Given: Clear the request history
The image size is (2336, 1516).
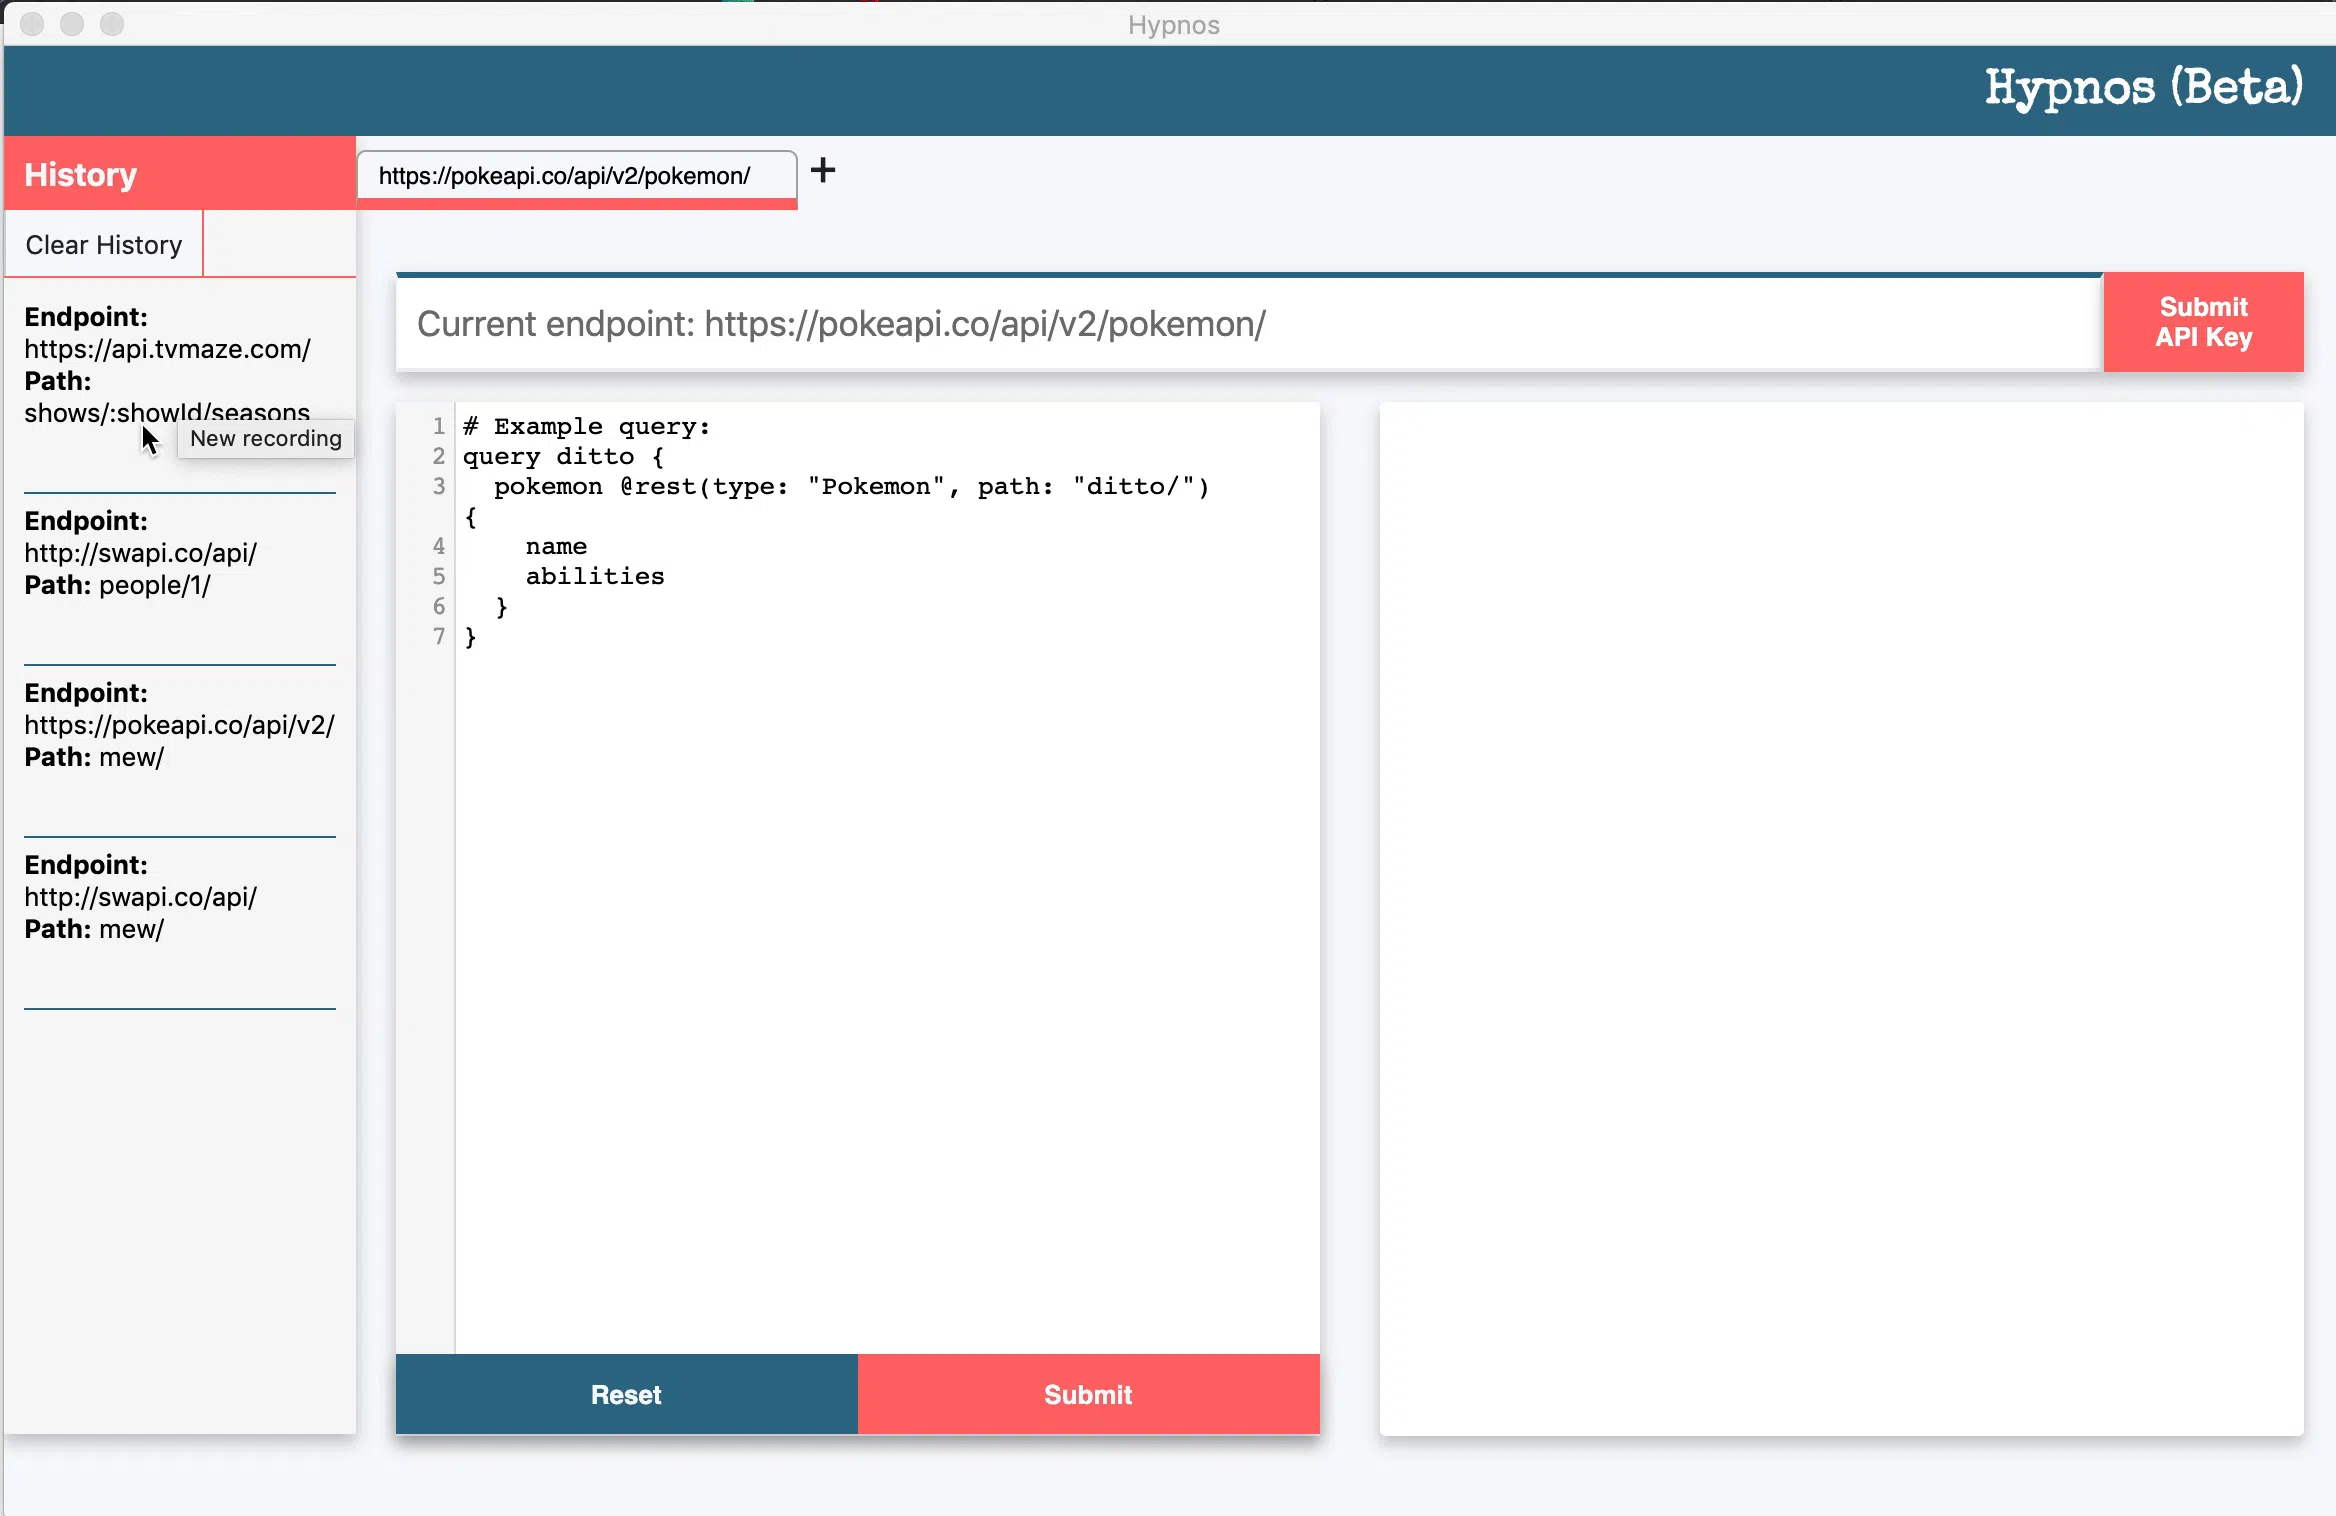Looking at the screenshot, I should 104,245.
